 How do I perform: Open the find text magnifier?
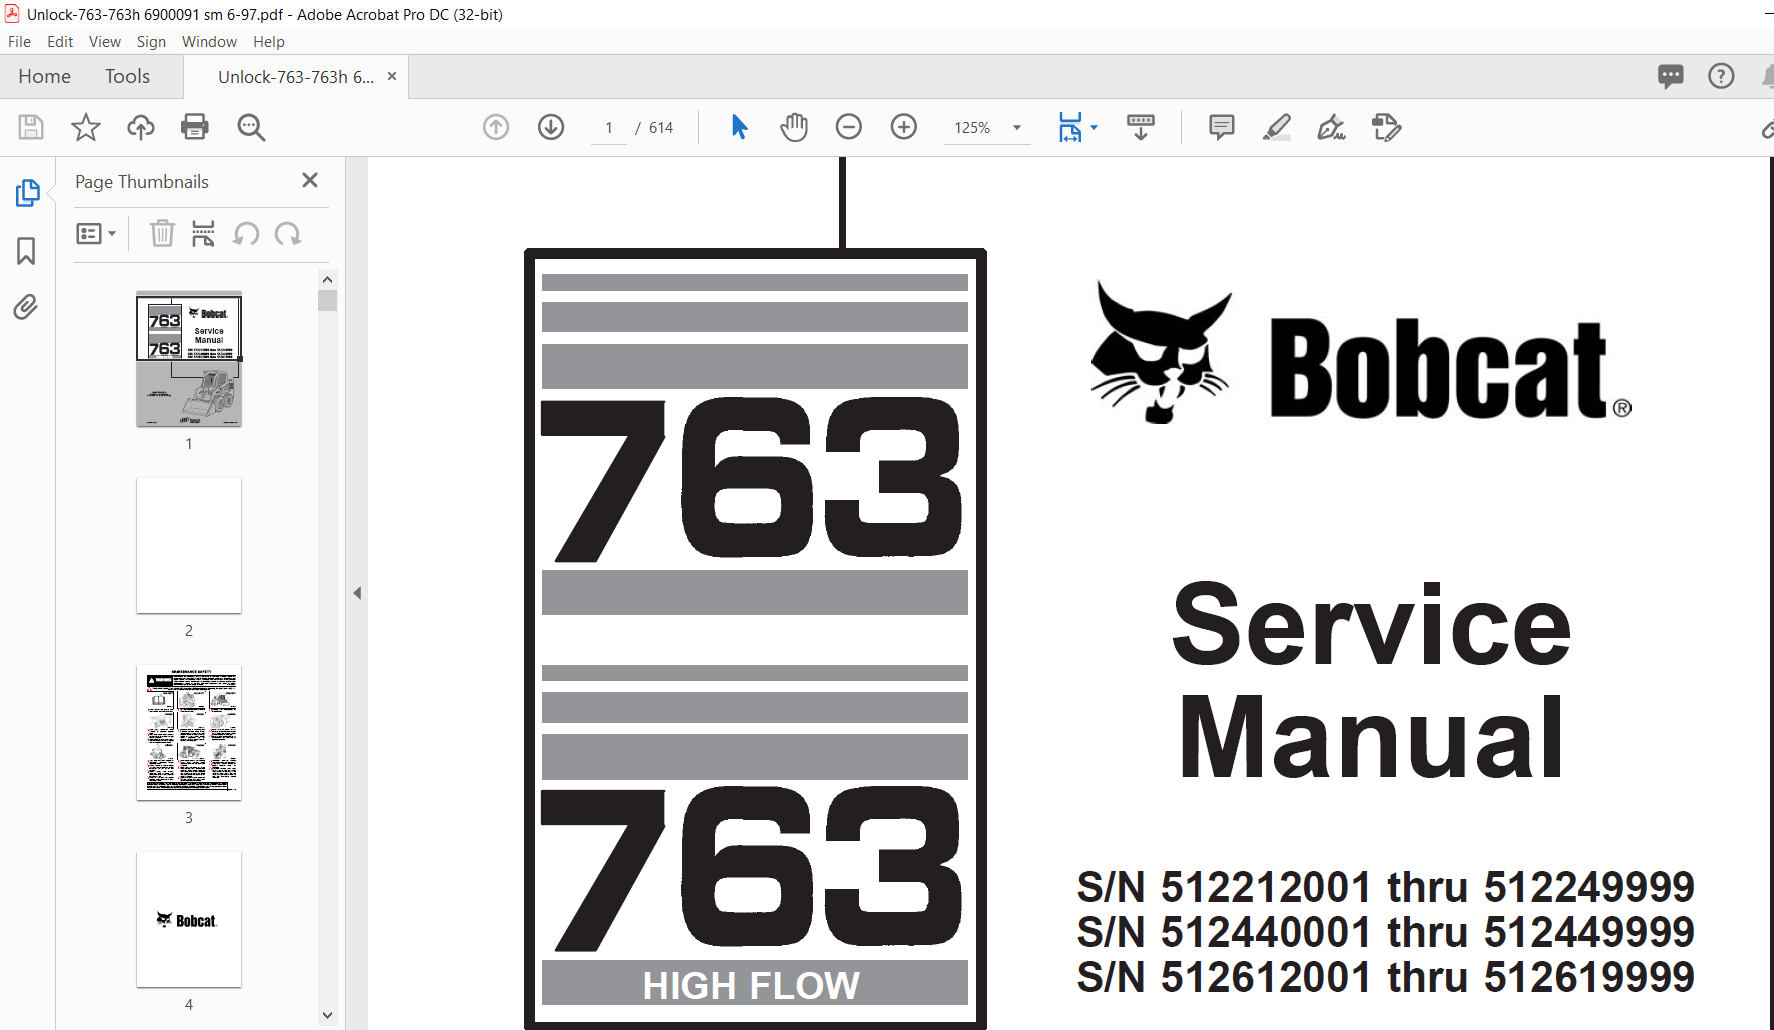(251, 127)
